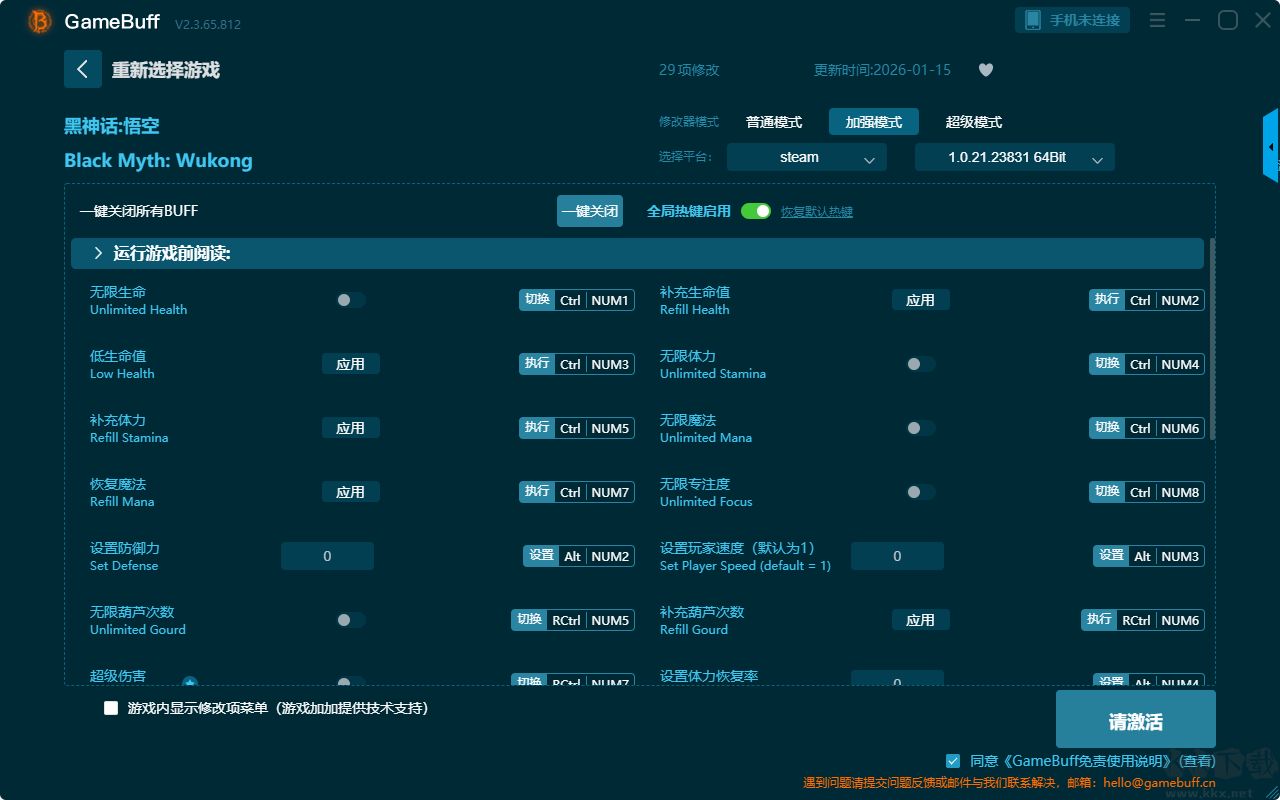The image size is (1280, 800).
Task: Click the 恢复默认热键 link
Action: pyautogui.click(x=817, y=212)
